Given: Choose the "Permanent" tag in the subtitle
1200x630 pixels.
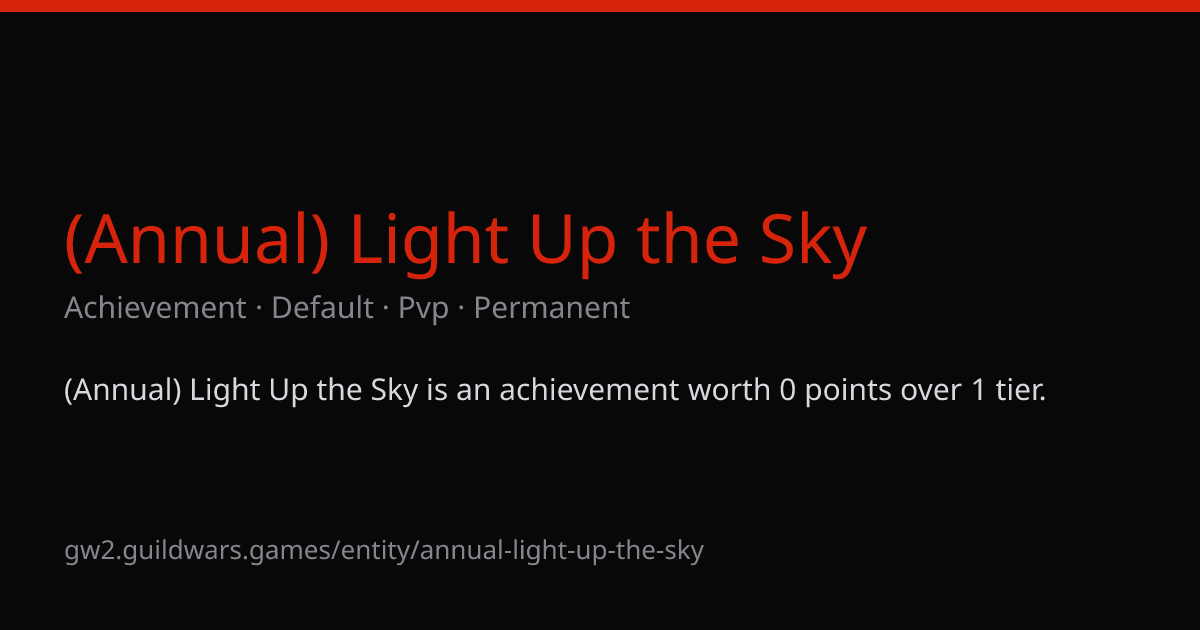Looking at the screenshot, I should pyautogui.click(x=551, y=308).
